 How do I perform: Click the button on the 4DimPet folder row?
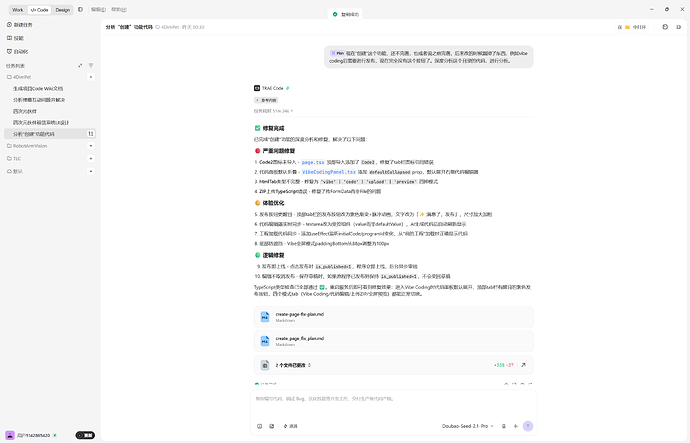pyautogui.click(x=91, y=77)
